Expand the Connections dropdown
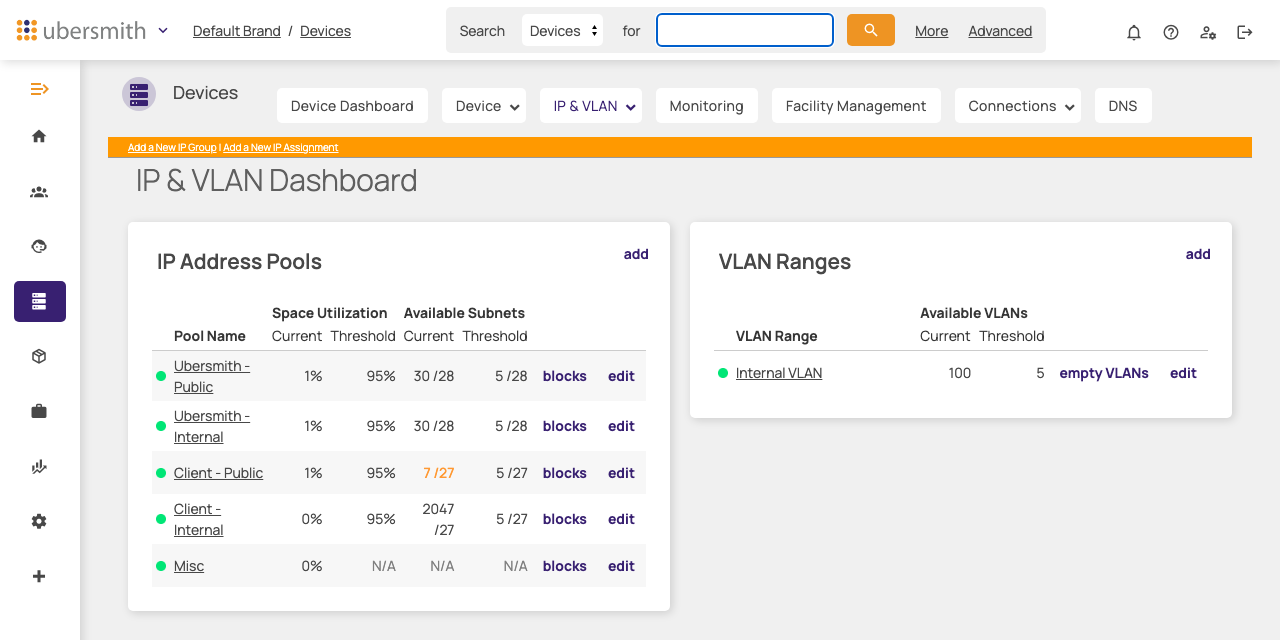 [1018, 106]
